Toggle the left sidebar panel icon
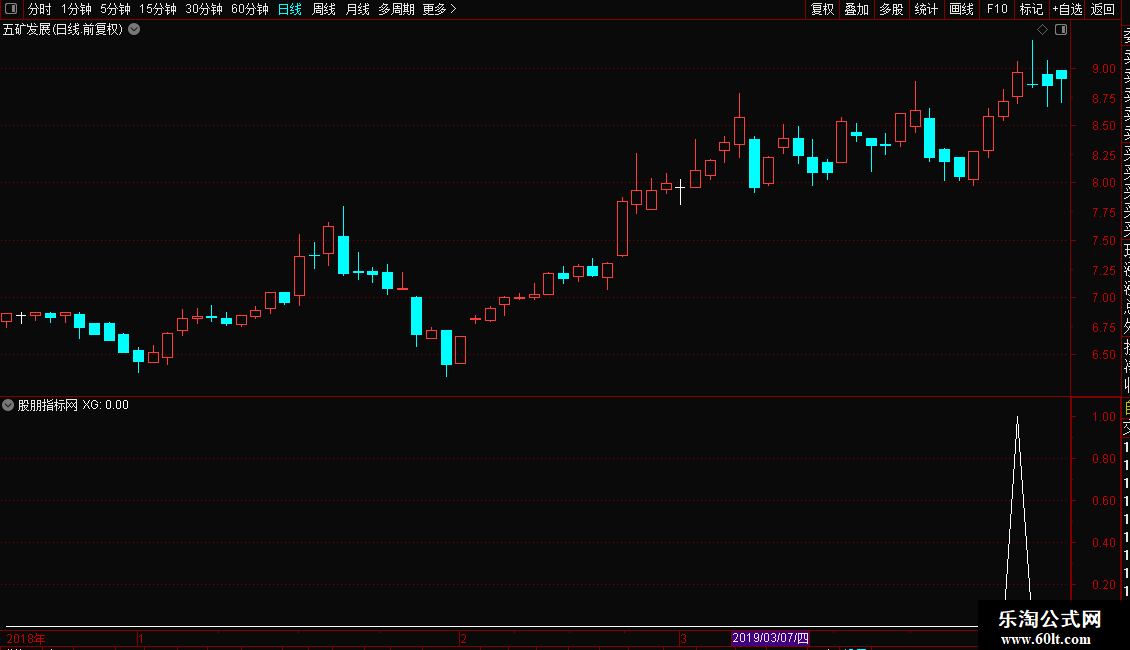 (11, 9)
